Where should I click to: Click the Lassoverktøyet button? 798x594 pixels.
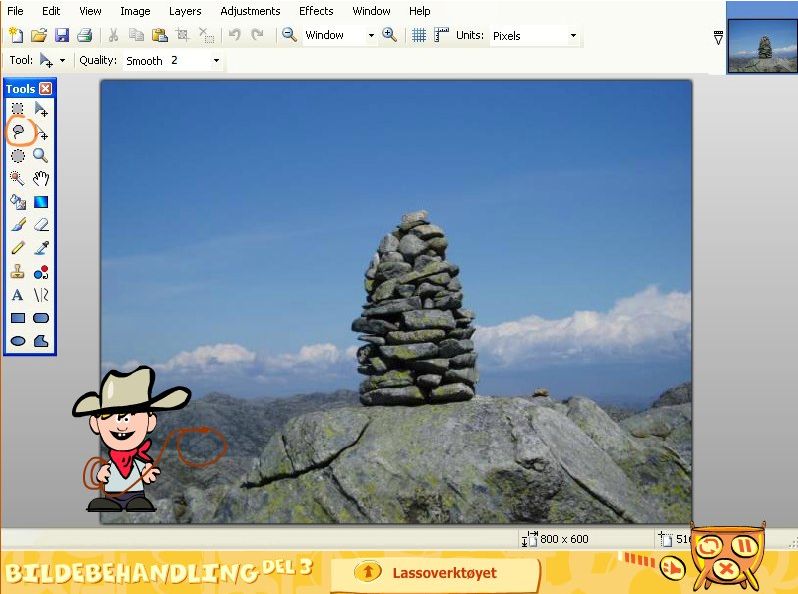pos(433,573)
